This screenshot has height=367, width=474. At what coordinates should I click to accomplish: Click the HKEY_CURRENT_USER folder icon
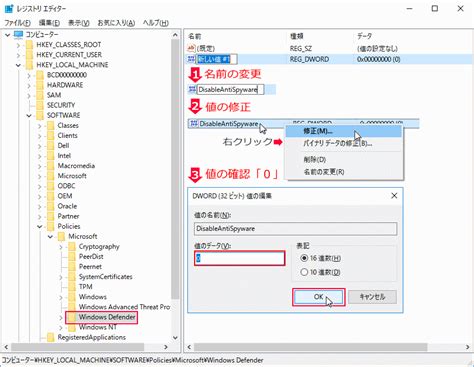click(29, 55)
